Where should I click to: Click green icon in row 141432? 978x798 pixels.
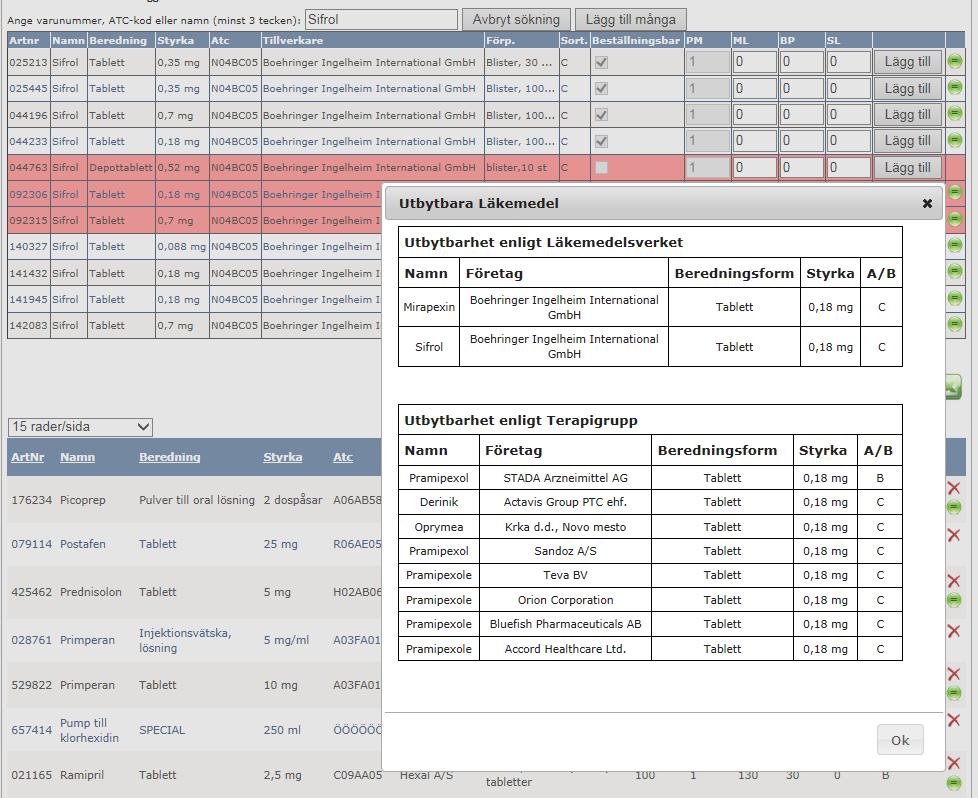point(954,271)
